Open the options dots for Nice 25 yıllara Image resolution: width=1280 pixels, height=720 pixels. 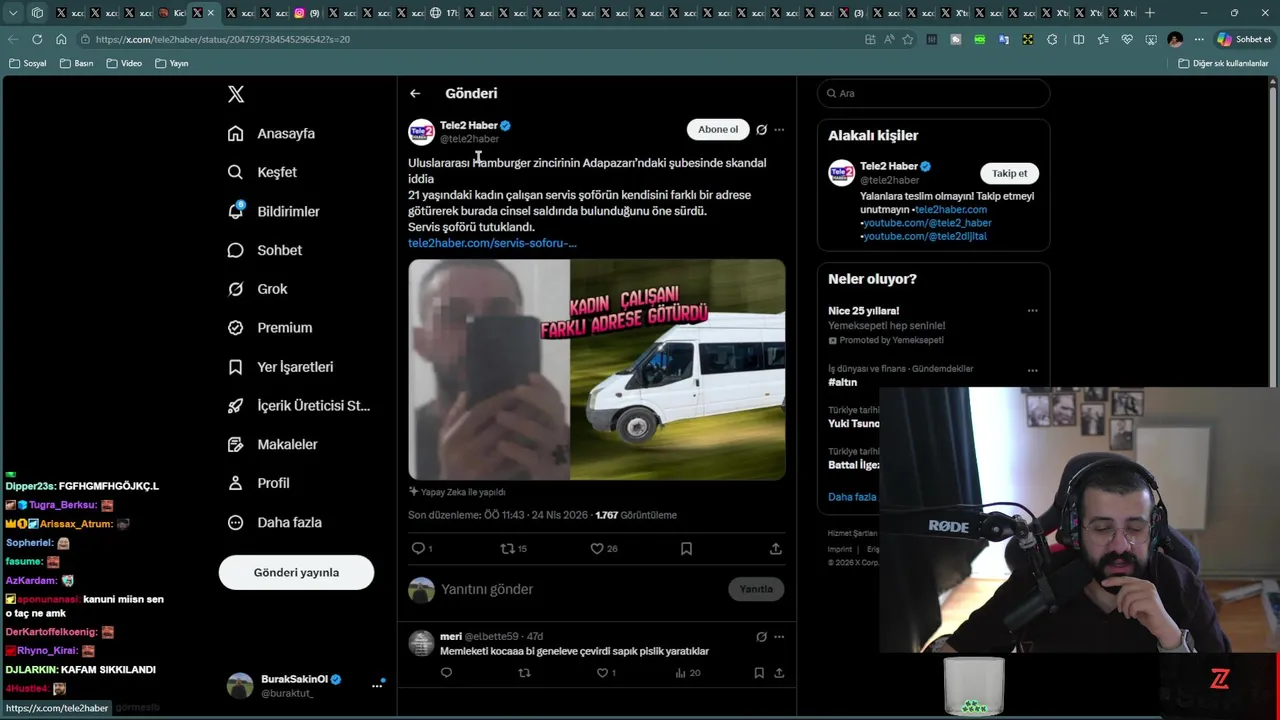pos(1032,311)
